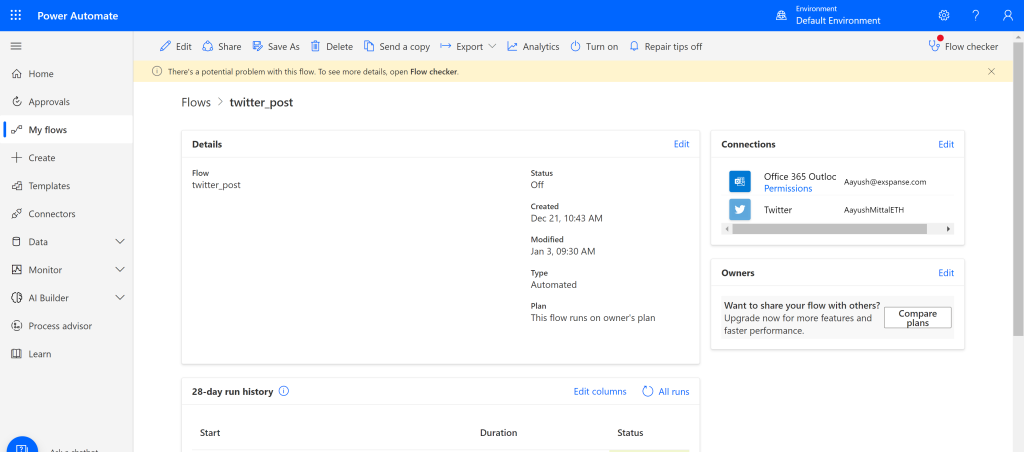Expand the AI Builder section chevron
This screenshot has height=452, width=1024.
click(x=120, y=298)
